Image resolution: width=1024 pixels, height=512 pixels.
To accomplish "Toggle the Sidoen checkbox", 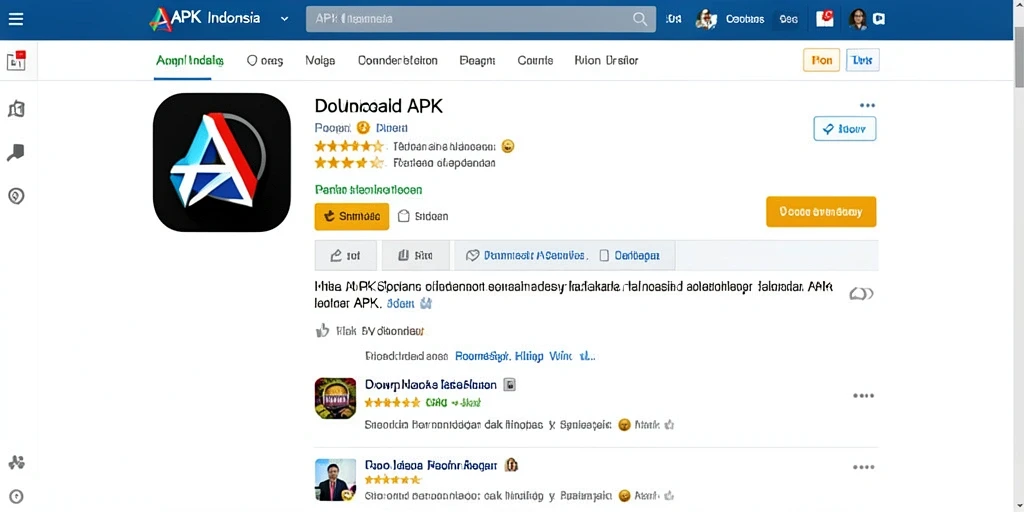I will [403, 216].
